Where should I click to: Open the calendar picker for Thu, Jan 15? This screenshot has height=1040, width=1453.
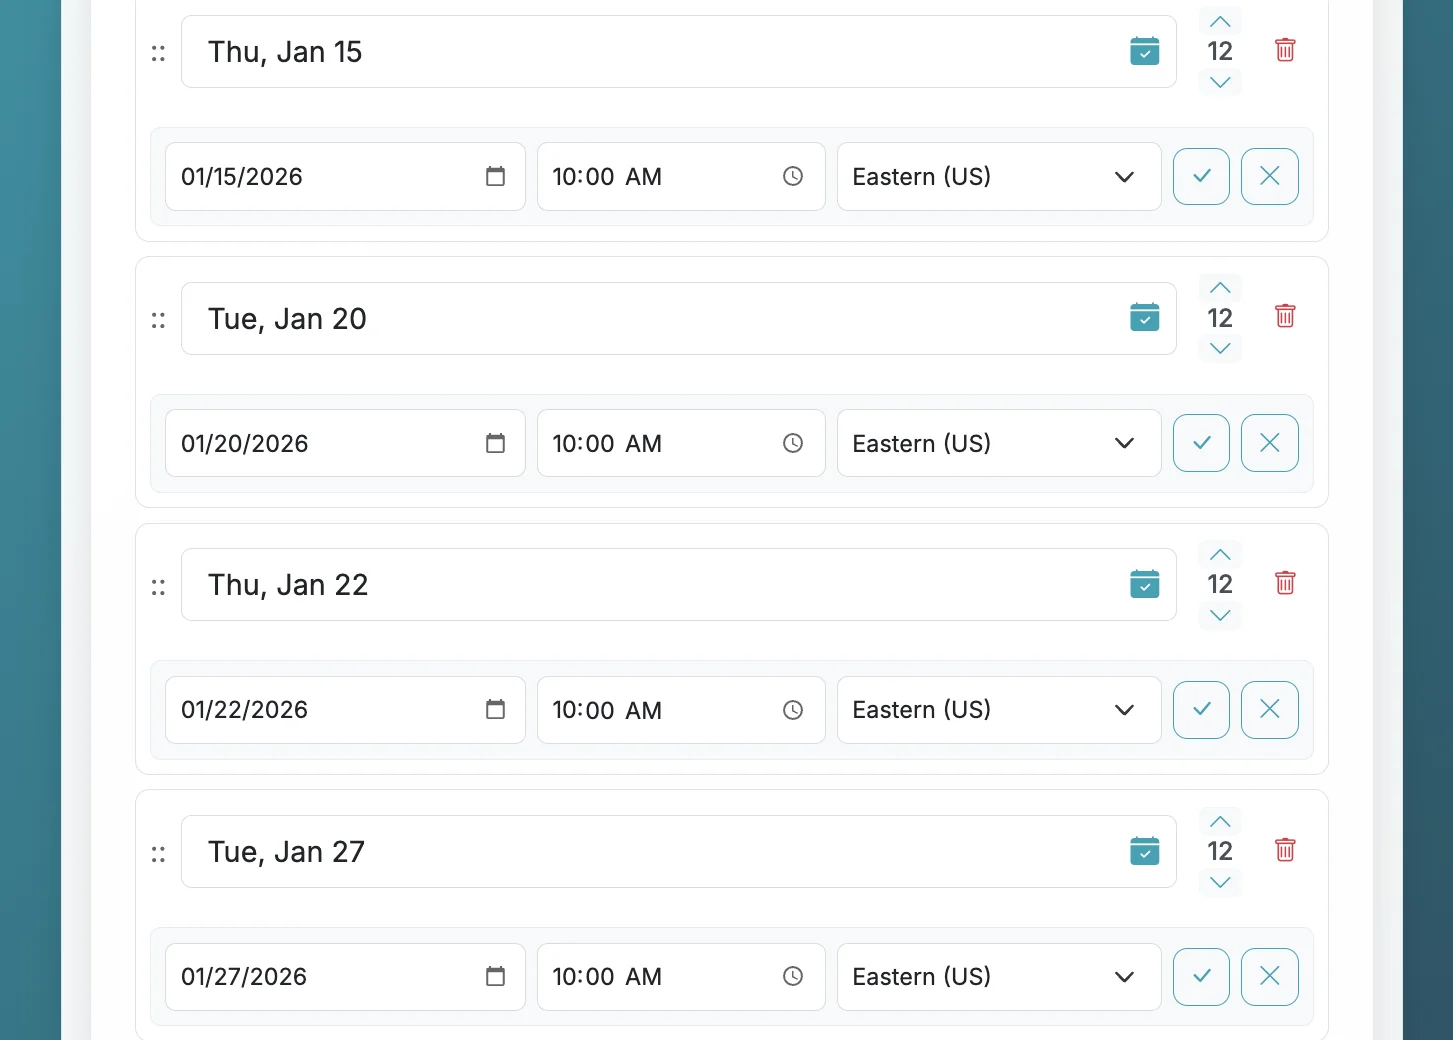coord(1144,51)
